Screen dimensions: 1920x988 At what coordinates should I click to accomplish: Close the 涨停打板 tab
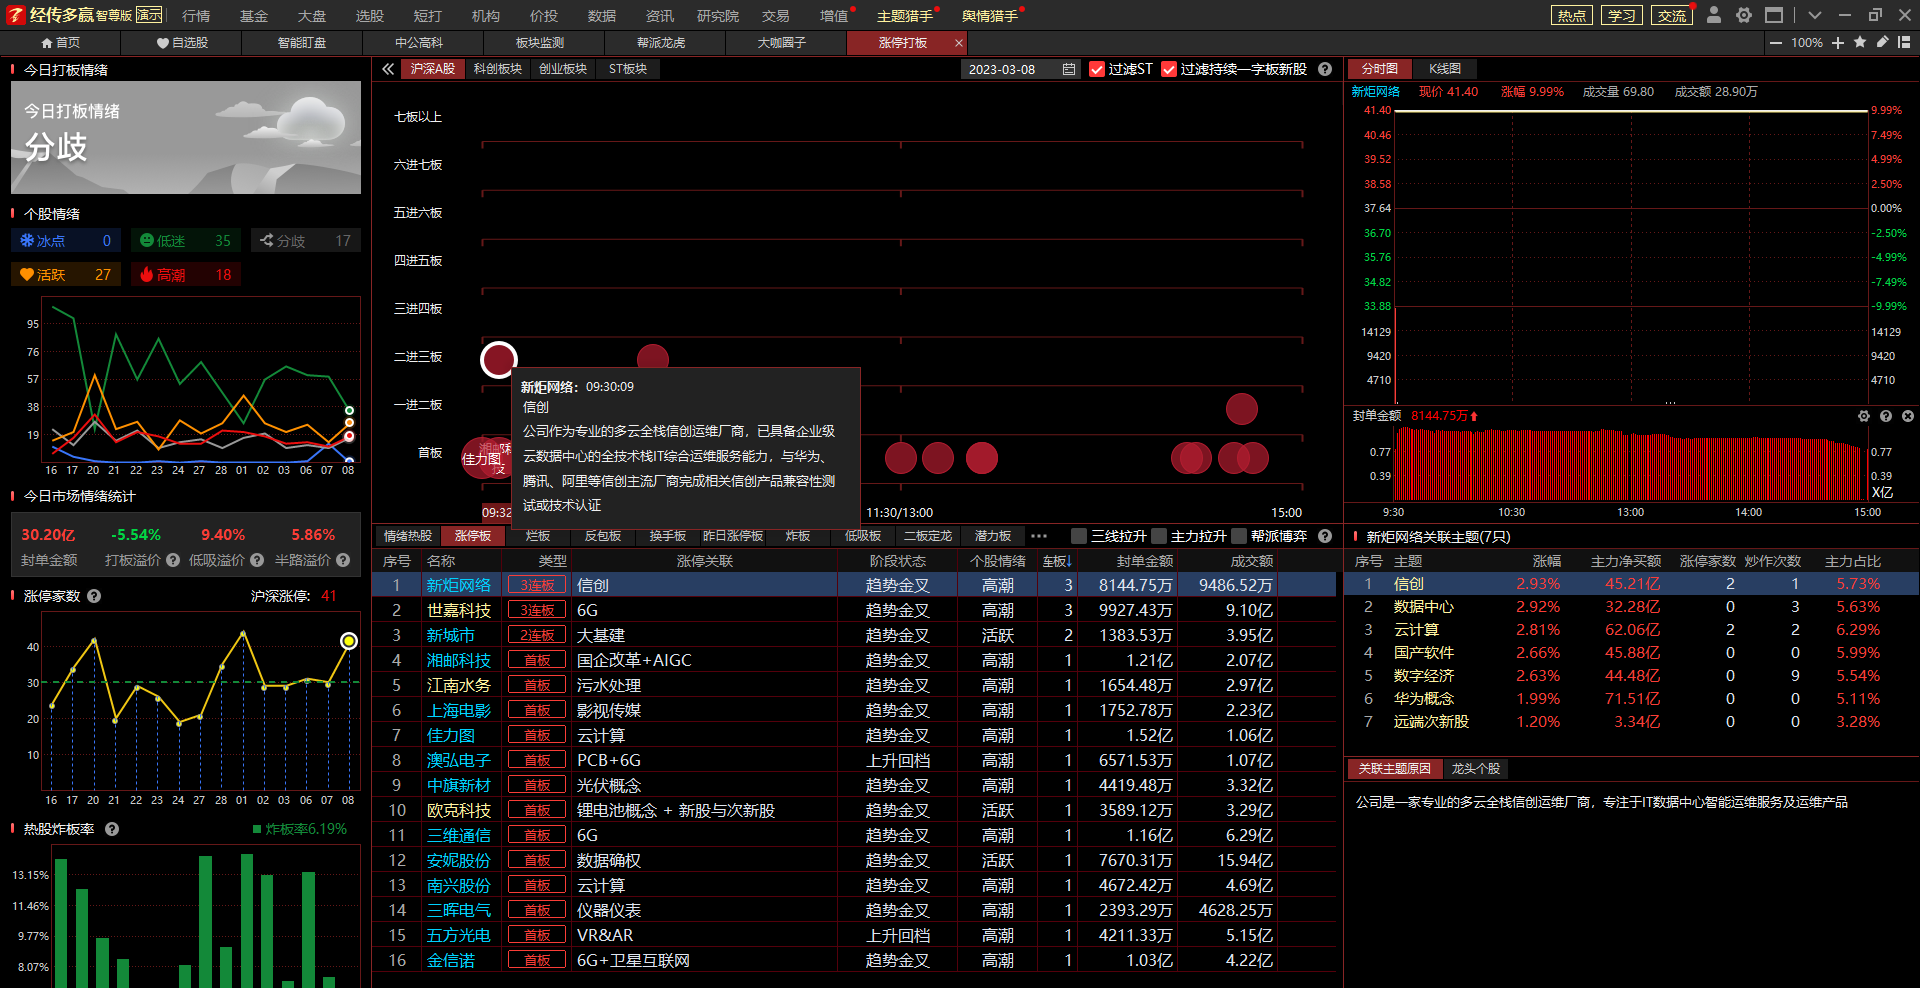[959, 43]
